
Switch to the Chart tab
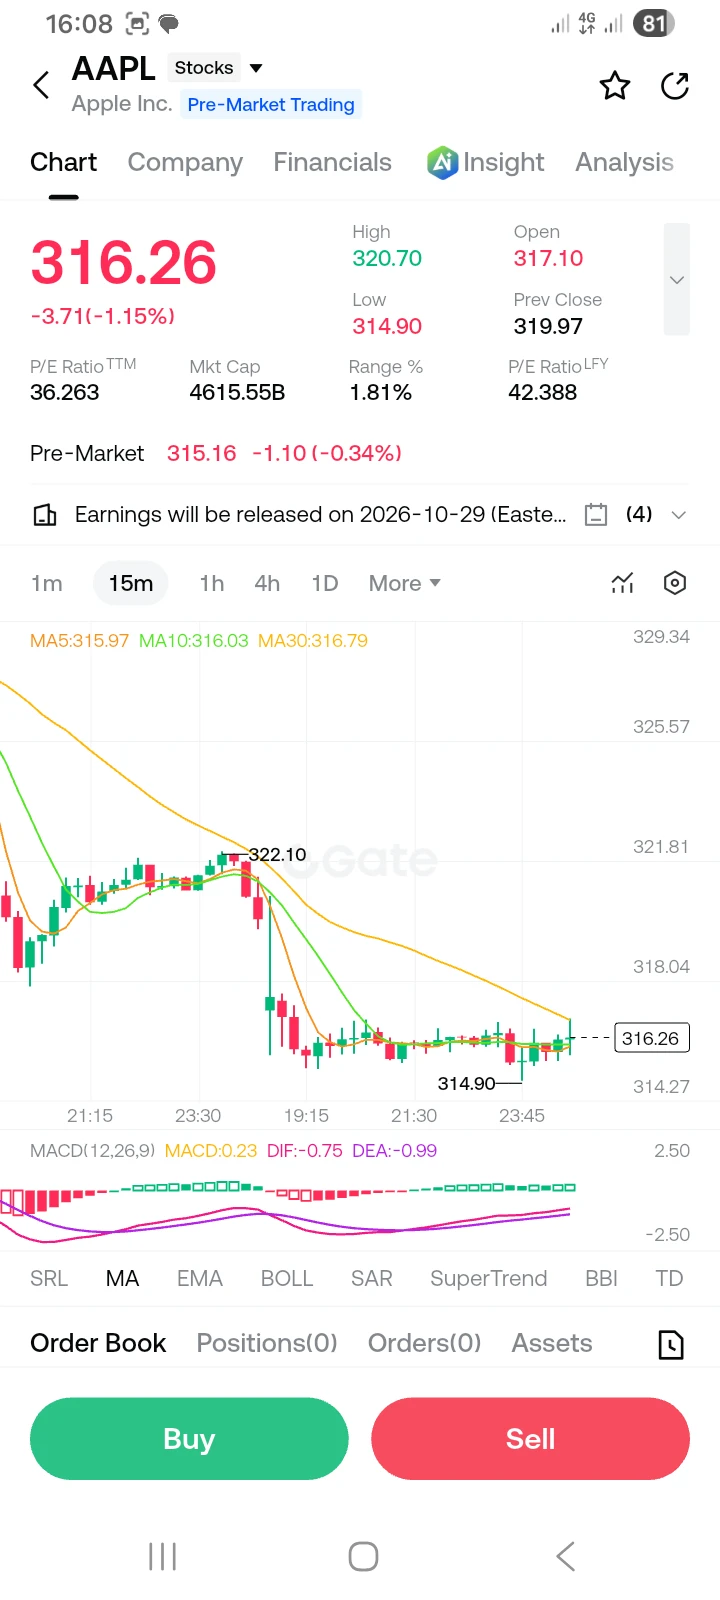coord(63,162)
